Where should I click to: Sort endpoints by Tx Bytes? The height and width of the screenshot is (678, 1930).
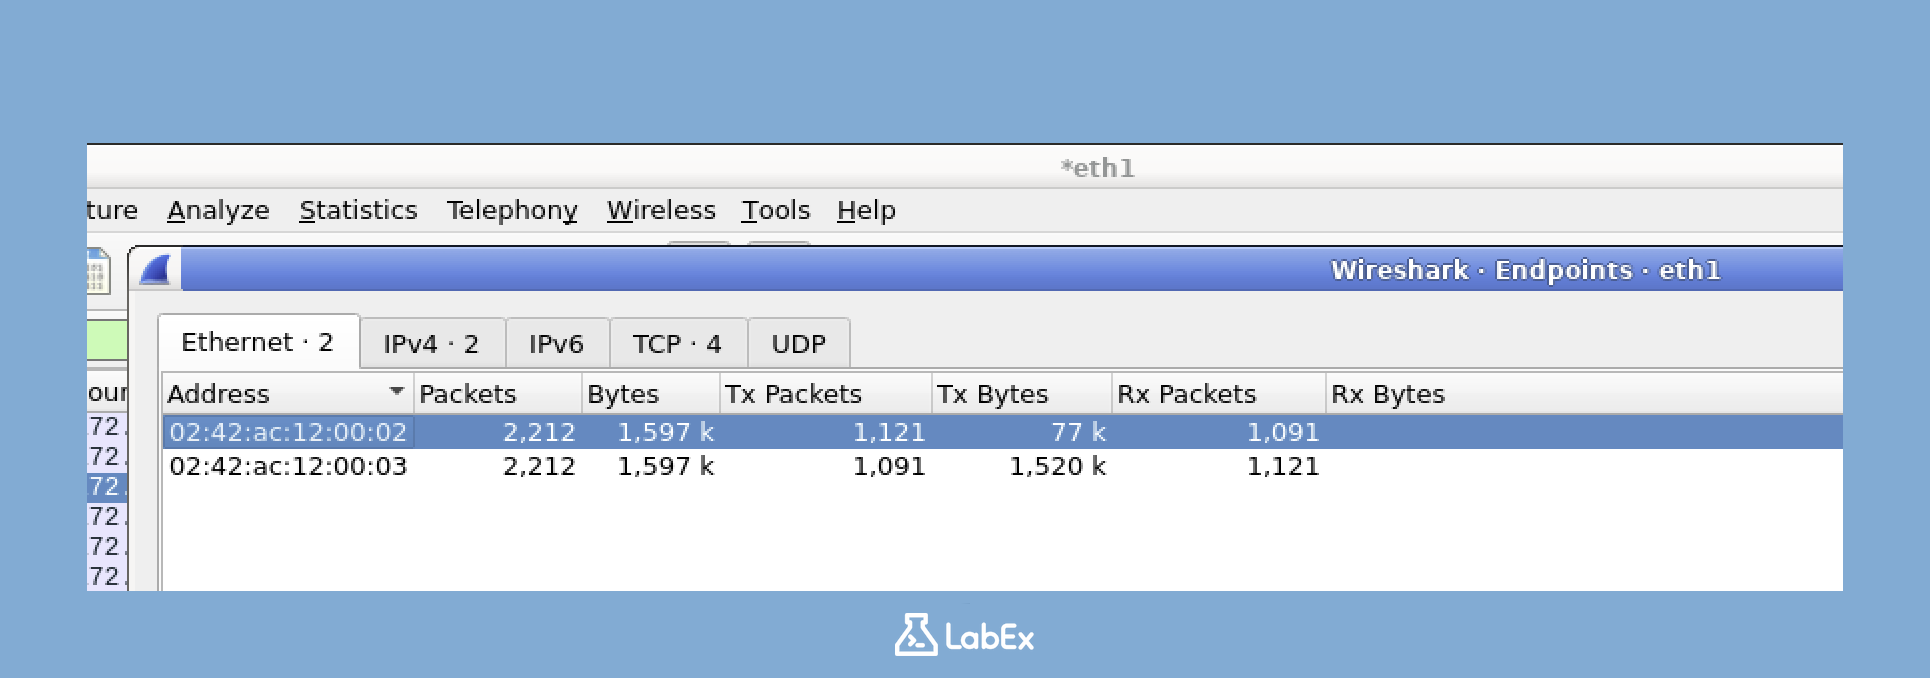(x=993, y=393)
